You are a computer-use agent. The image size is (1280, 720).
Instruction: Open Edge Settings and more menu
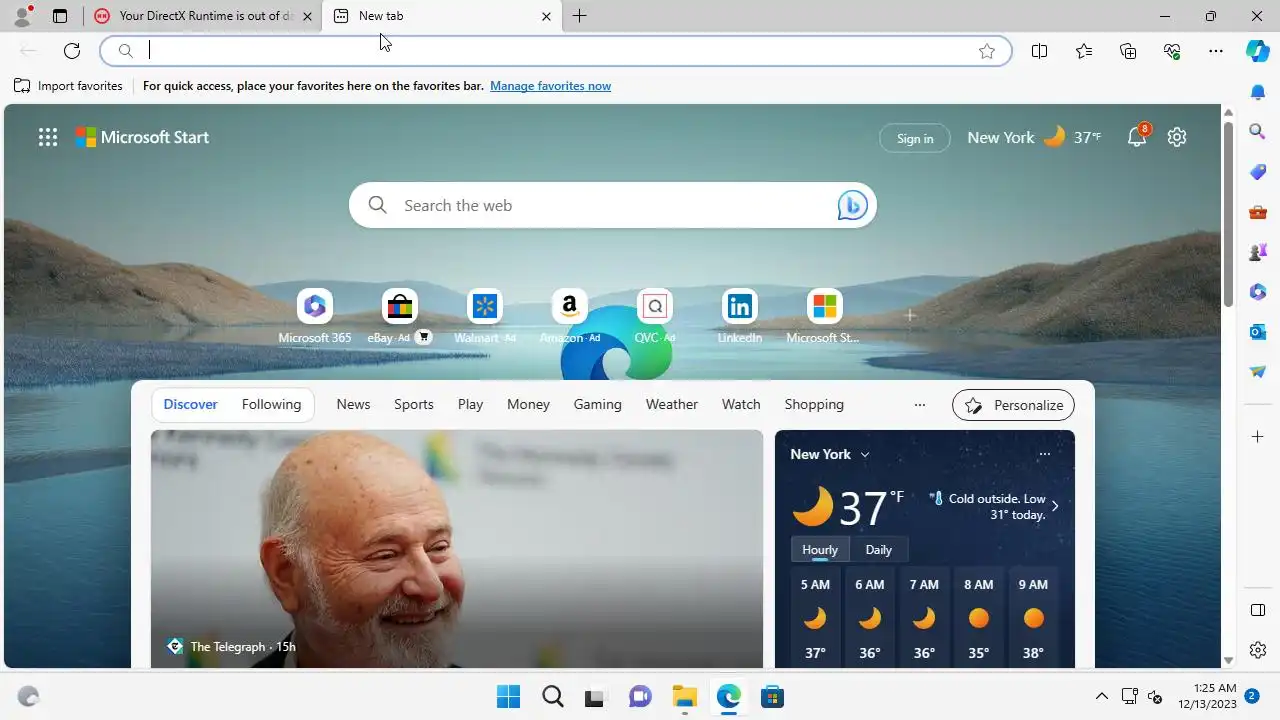pos(1216,51)
